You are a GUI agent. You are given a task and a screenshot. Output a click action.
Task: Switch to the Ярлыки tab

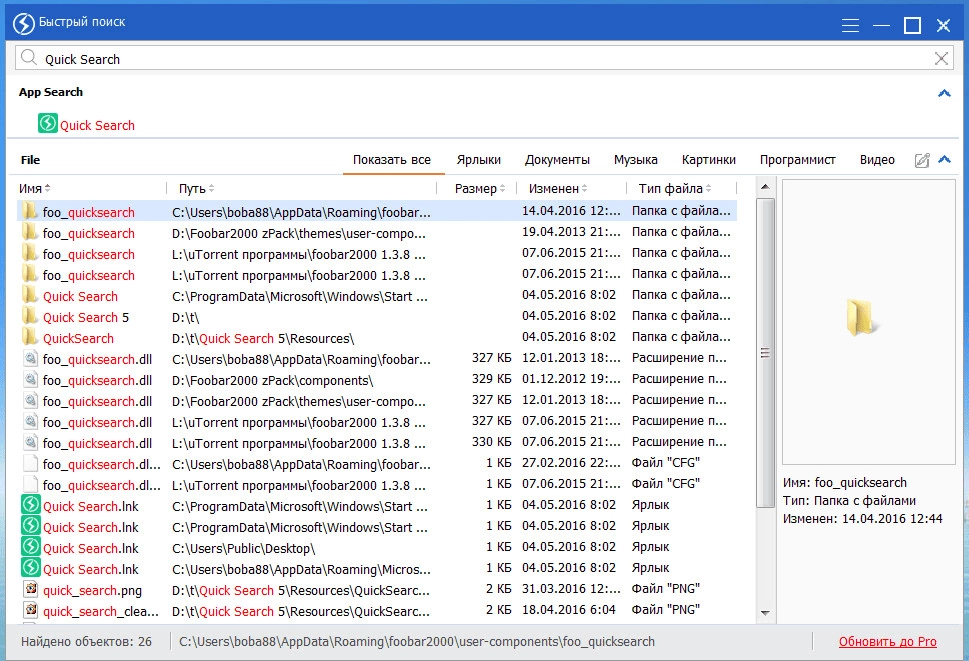479,160
